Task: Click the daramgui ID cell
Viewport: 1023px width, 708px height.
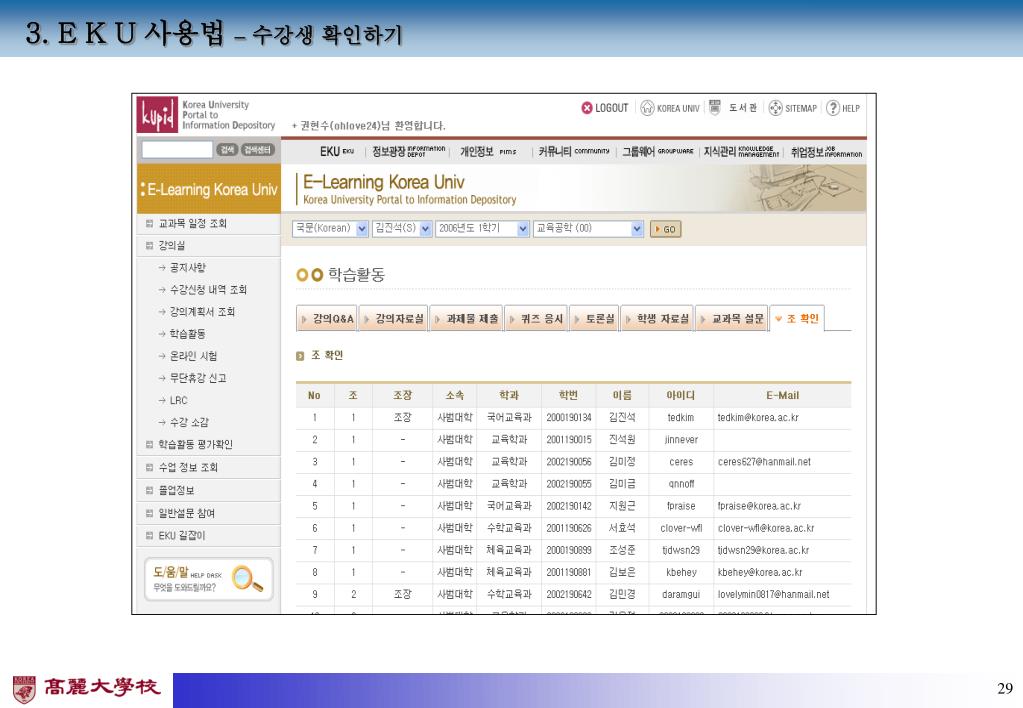Action: (x=681, y=596)
